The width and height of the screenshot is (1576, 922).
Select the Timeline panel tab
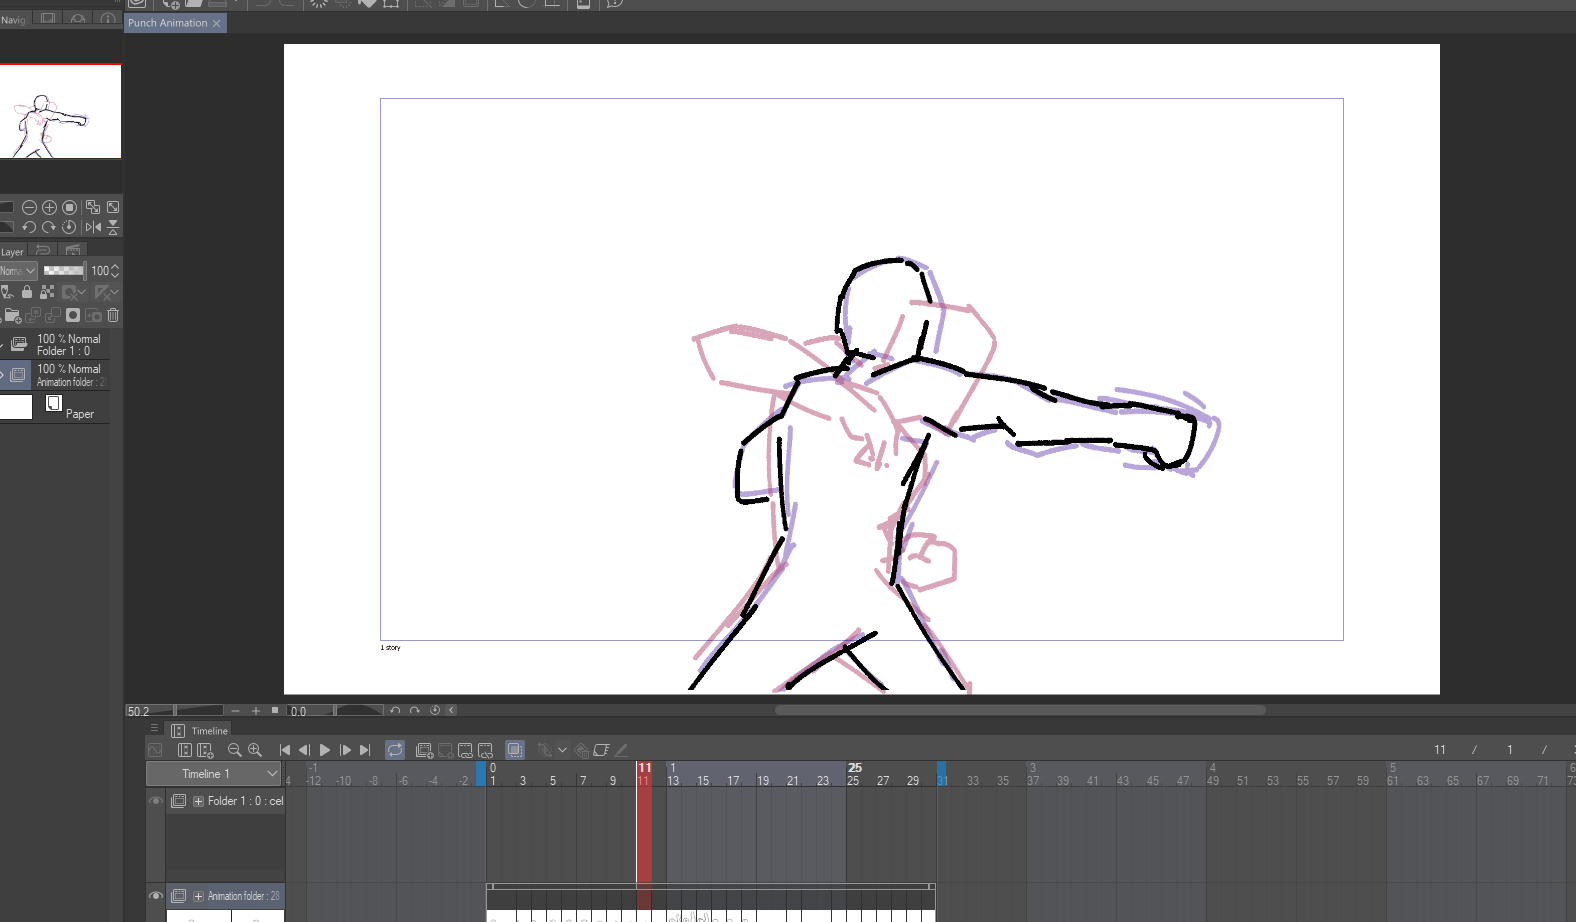pos(200,731)
